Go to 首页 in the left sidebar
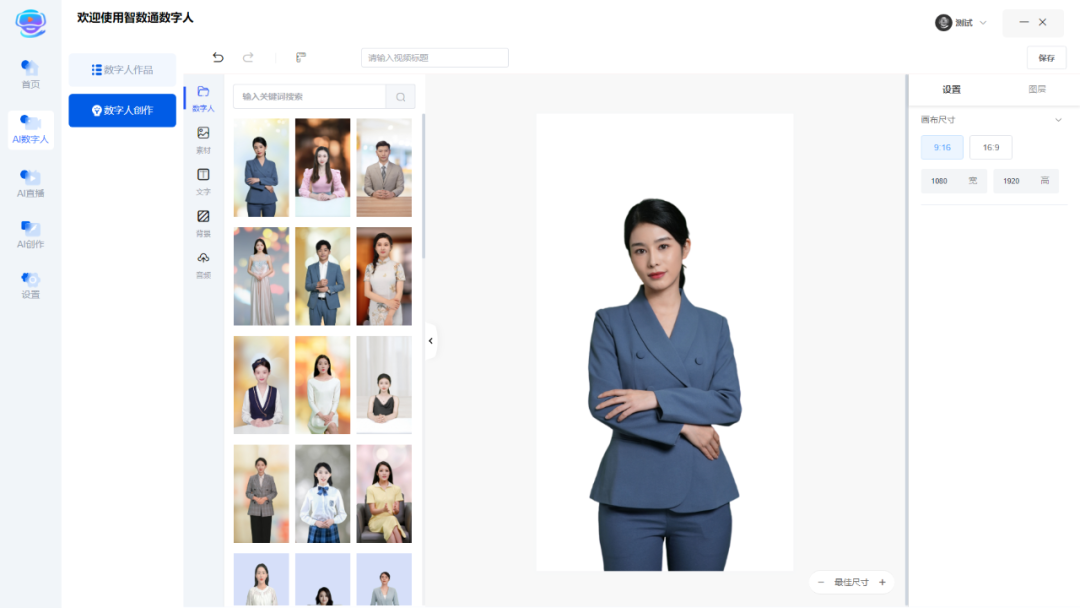Image resolution: width=1080 pixels, height=608 pixels. (30, 74)
